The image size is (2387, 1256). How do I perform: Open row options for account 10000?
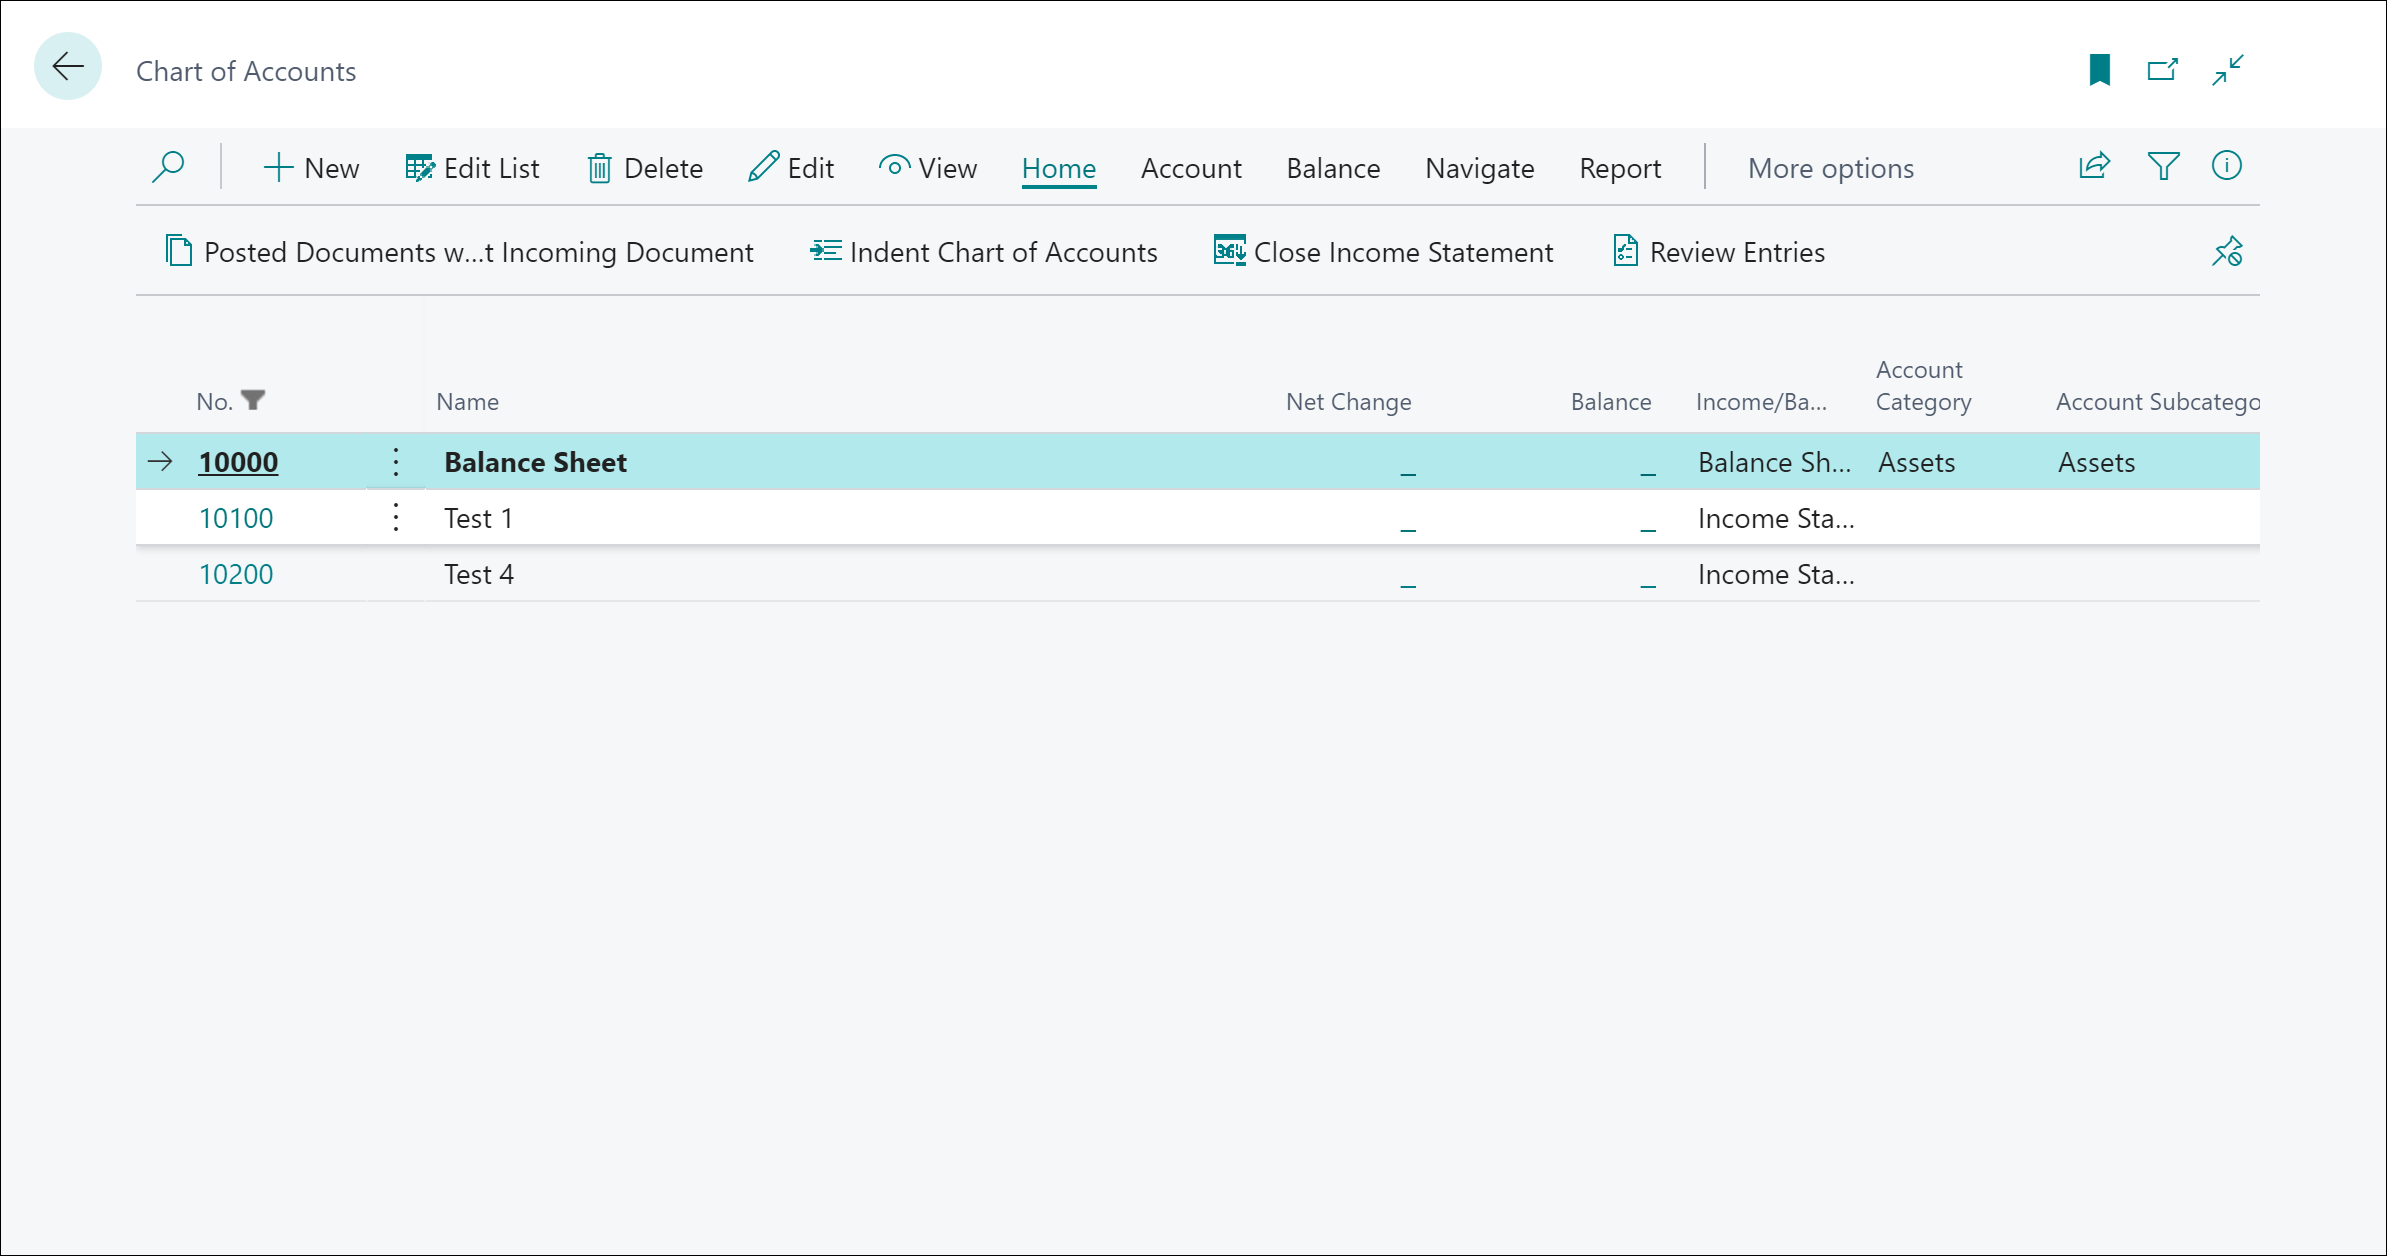[396, 462]
